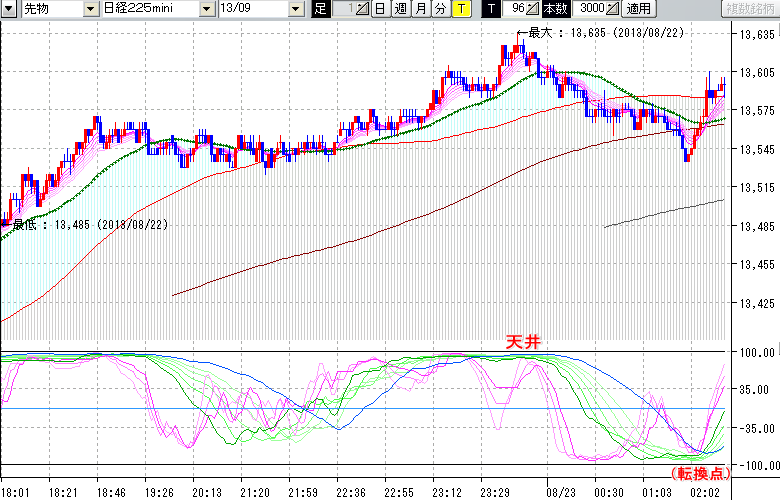
Task: Click the 適用 apply button
Action: tap(638, 9)
